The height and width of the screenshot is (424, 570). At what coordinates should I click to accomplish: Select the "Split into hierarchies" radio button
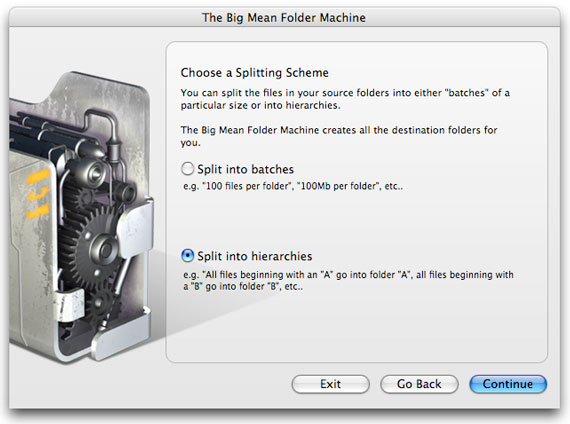[x=187, y=256]
